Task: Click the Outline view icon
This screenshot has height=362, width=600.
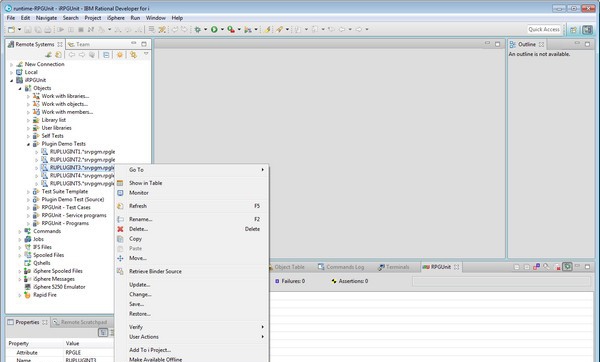Action: pos(513,44)
